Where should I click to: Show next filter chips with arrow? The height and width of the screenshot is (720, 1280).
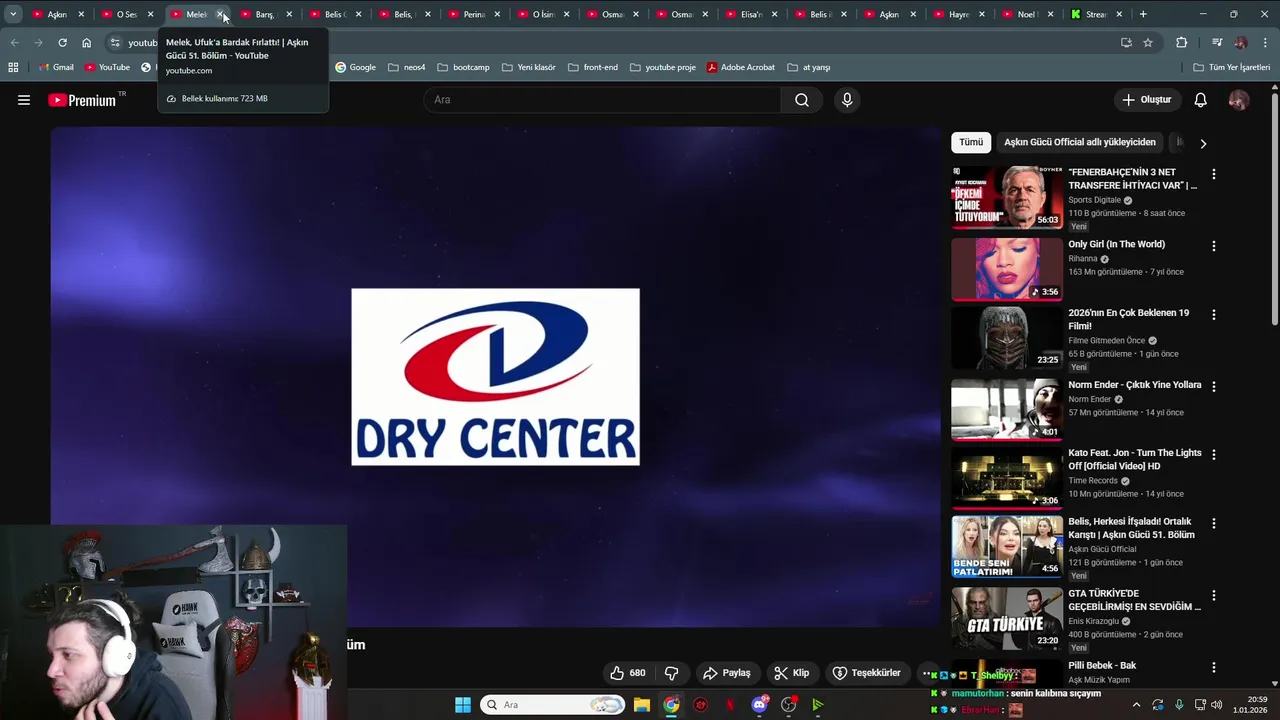pyautogui.click(x=1203, y=143)
